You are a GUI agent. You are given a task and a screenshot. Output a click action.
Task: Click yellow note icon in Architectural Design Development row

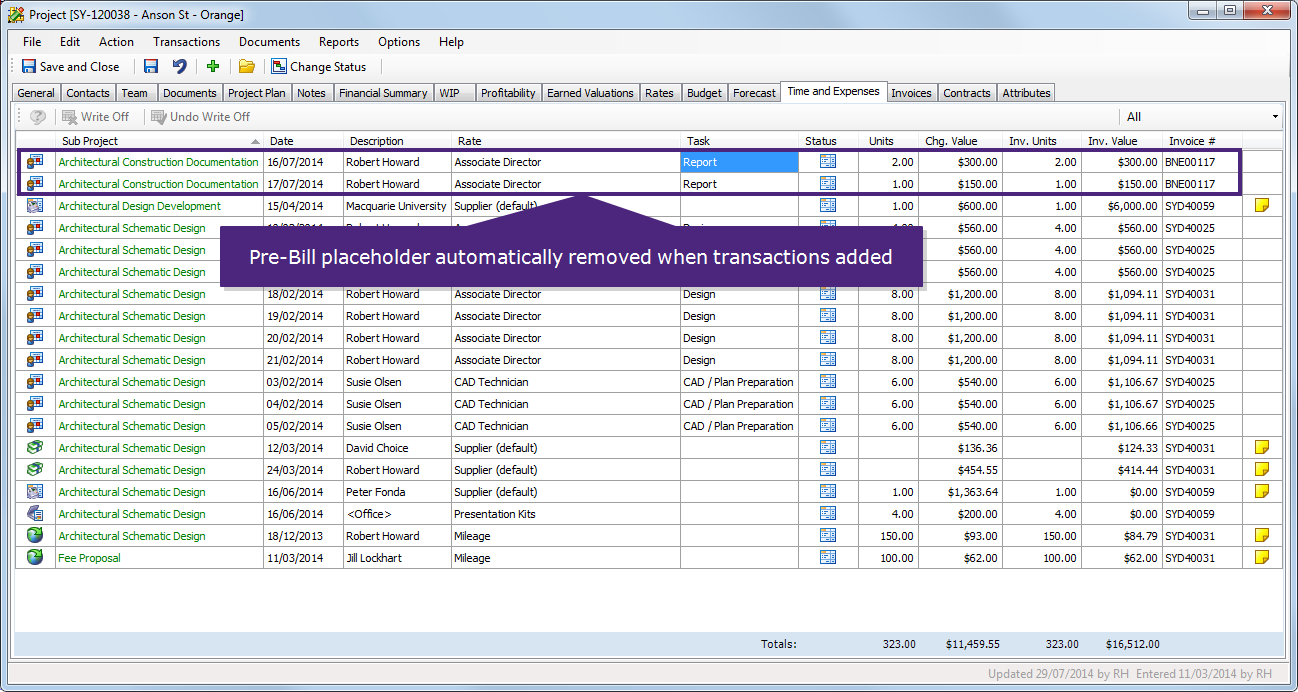(1262, 206)
